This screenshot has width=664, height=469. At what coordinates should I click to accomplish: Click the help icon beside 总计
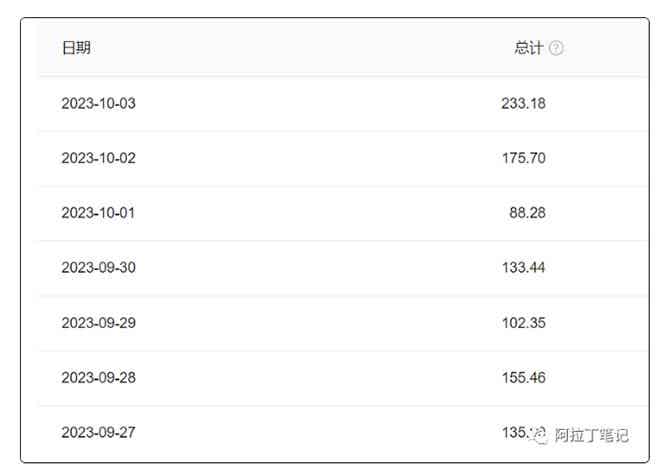[x=557, y=48]
